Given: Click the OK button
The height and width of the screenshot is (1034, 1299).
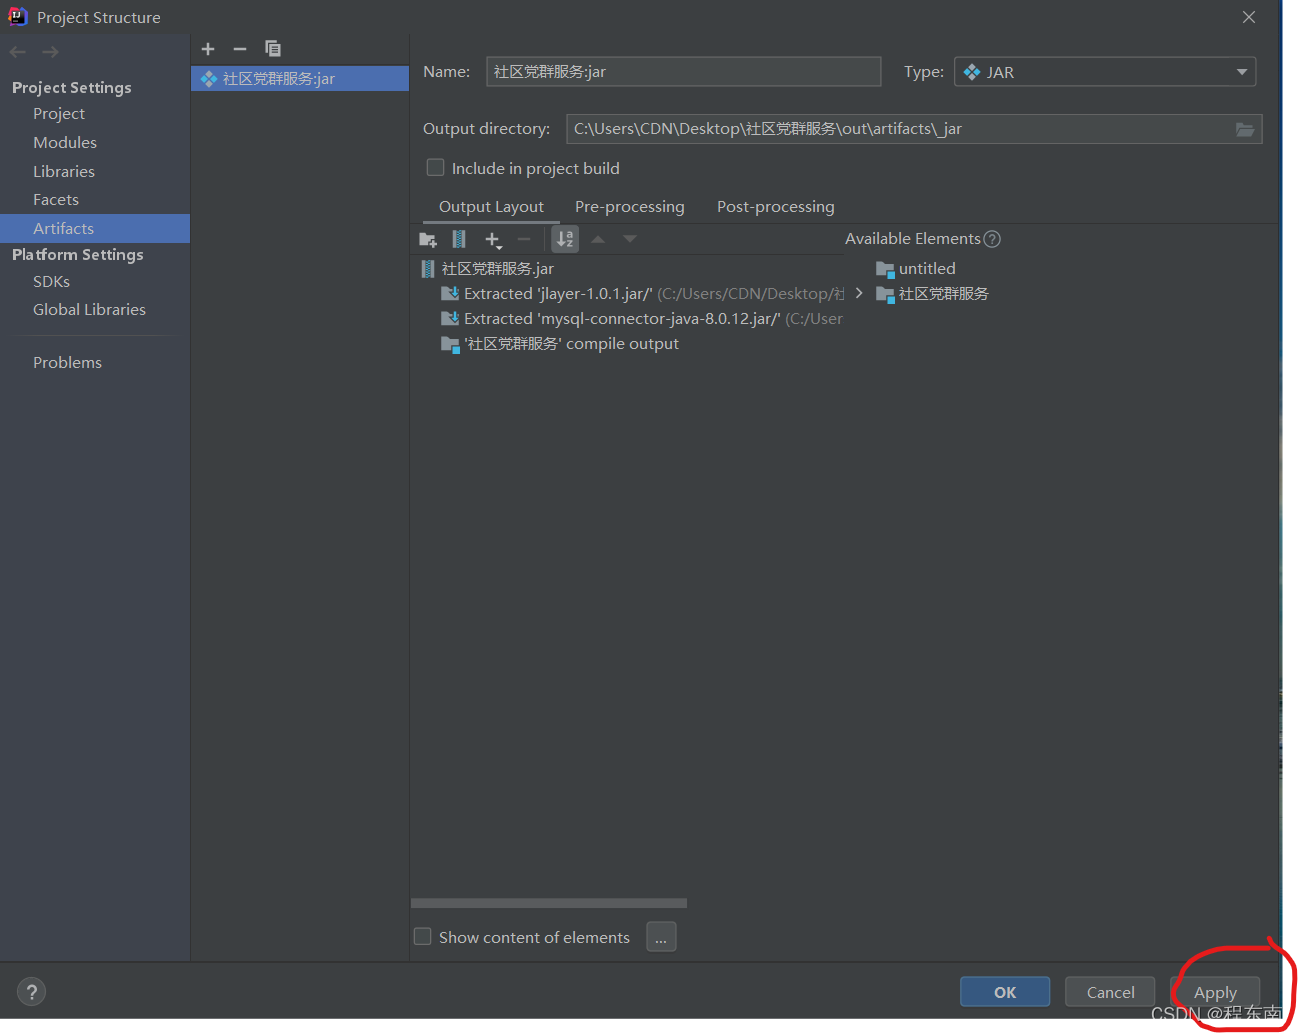Looking at the screenshot, I should [x=1005, y=992].
